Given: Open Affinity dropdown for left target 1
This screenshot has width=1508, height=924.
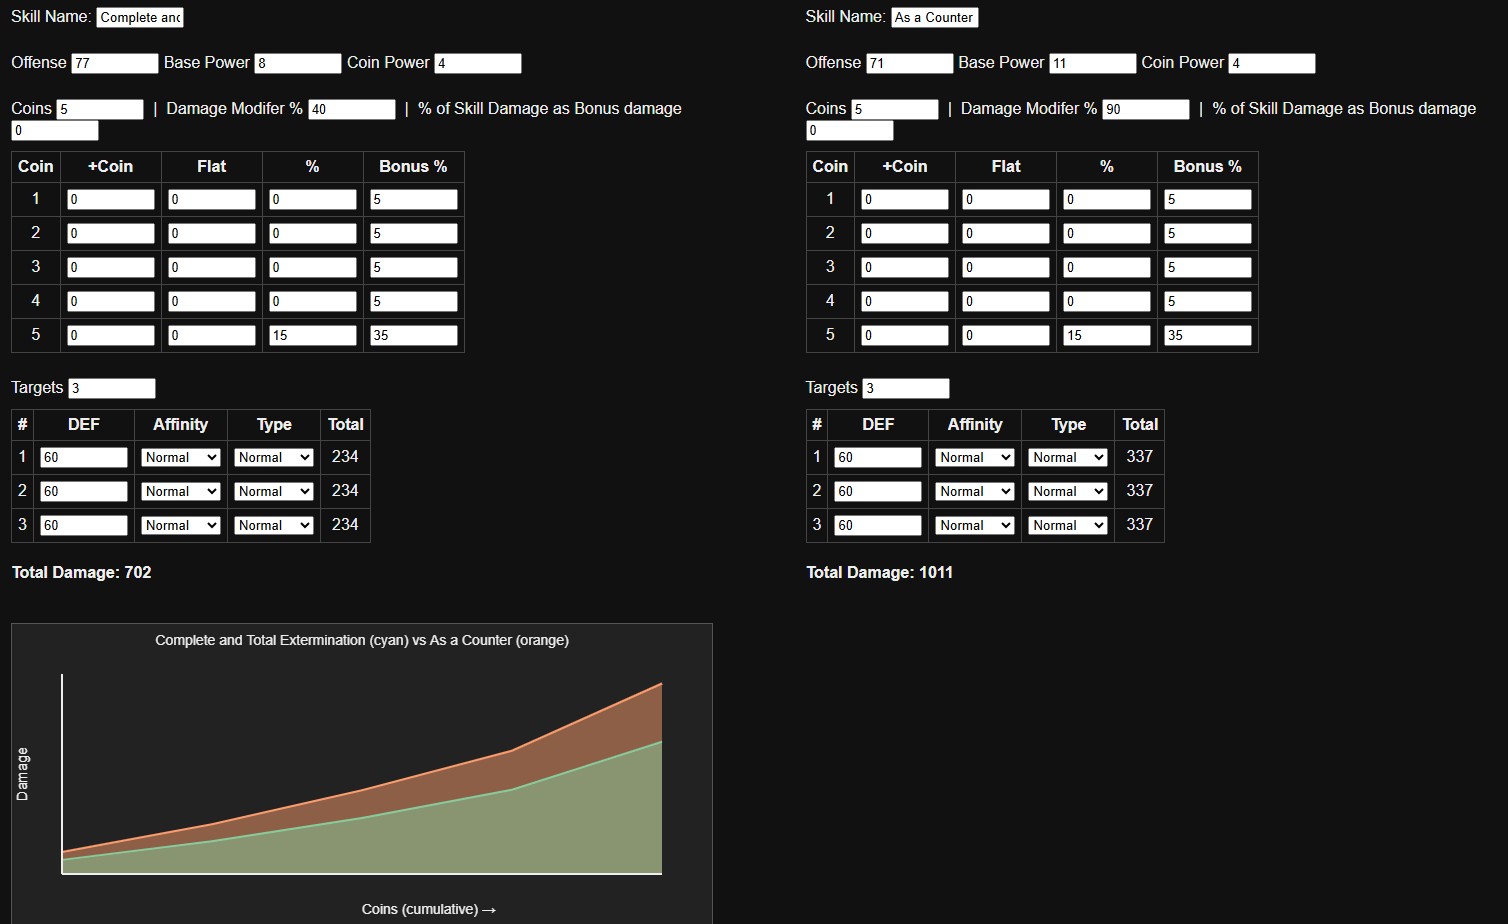Looking at the screenshot, I should [x=180, y=457].
